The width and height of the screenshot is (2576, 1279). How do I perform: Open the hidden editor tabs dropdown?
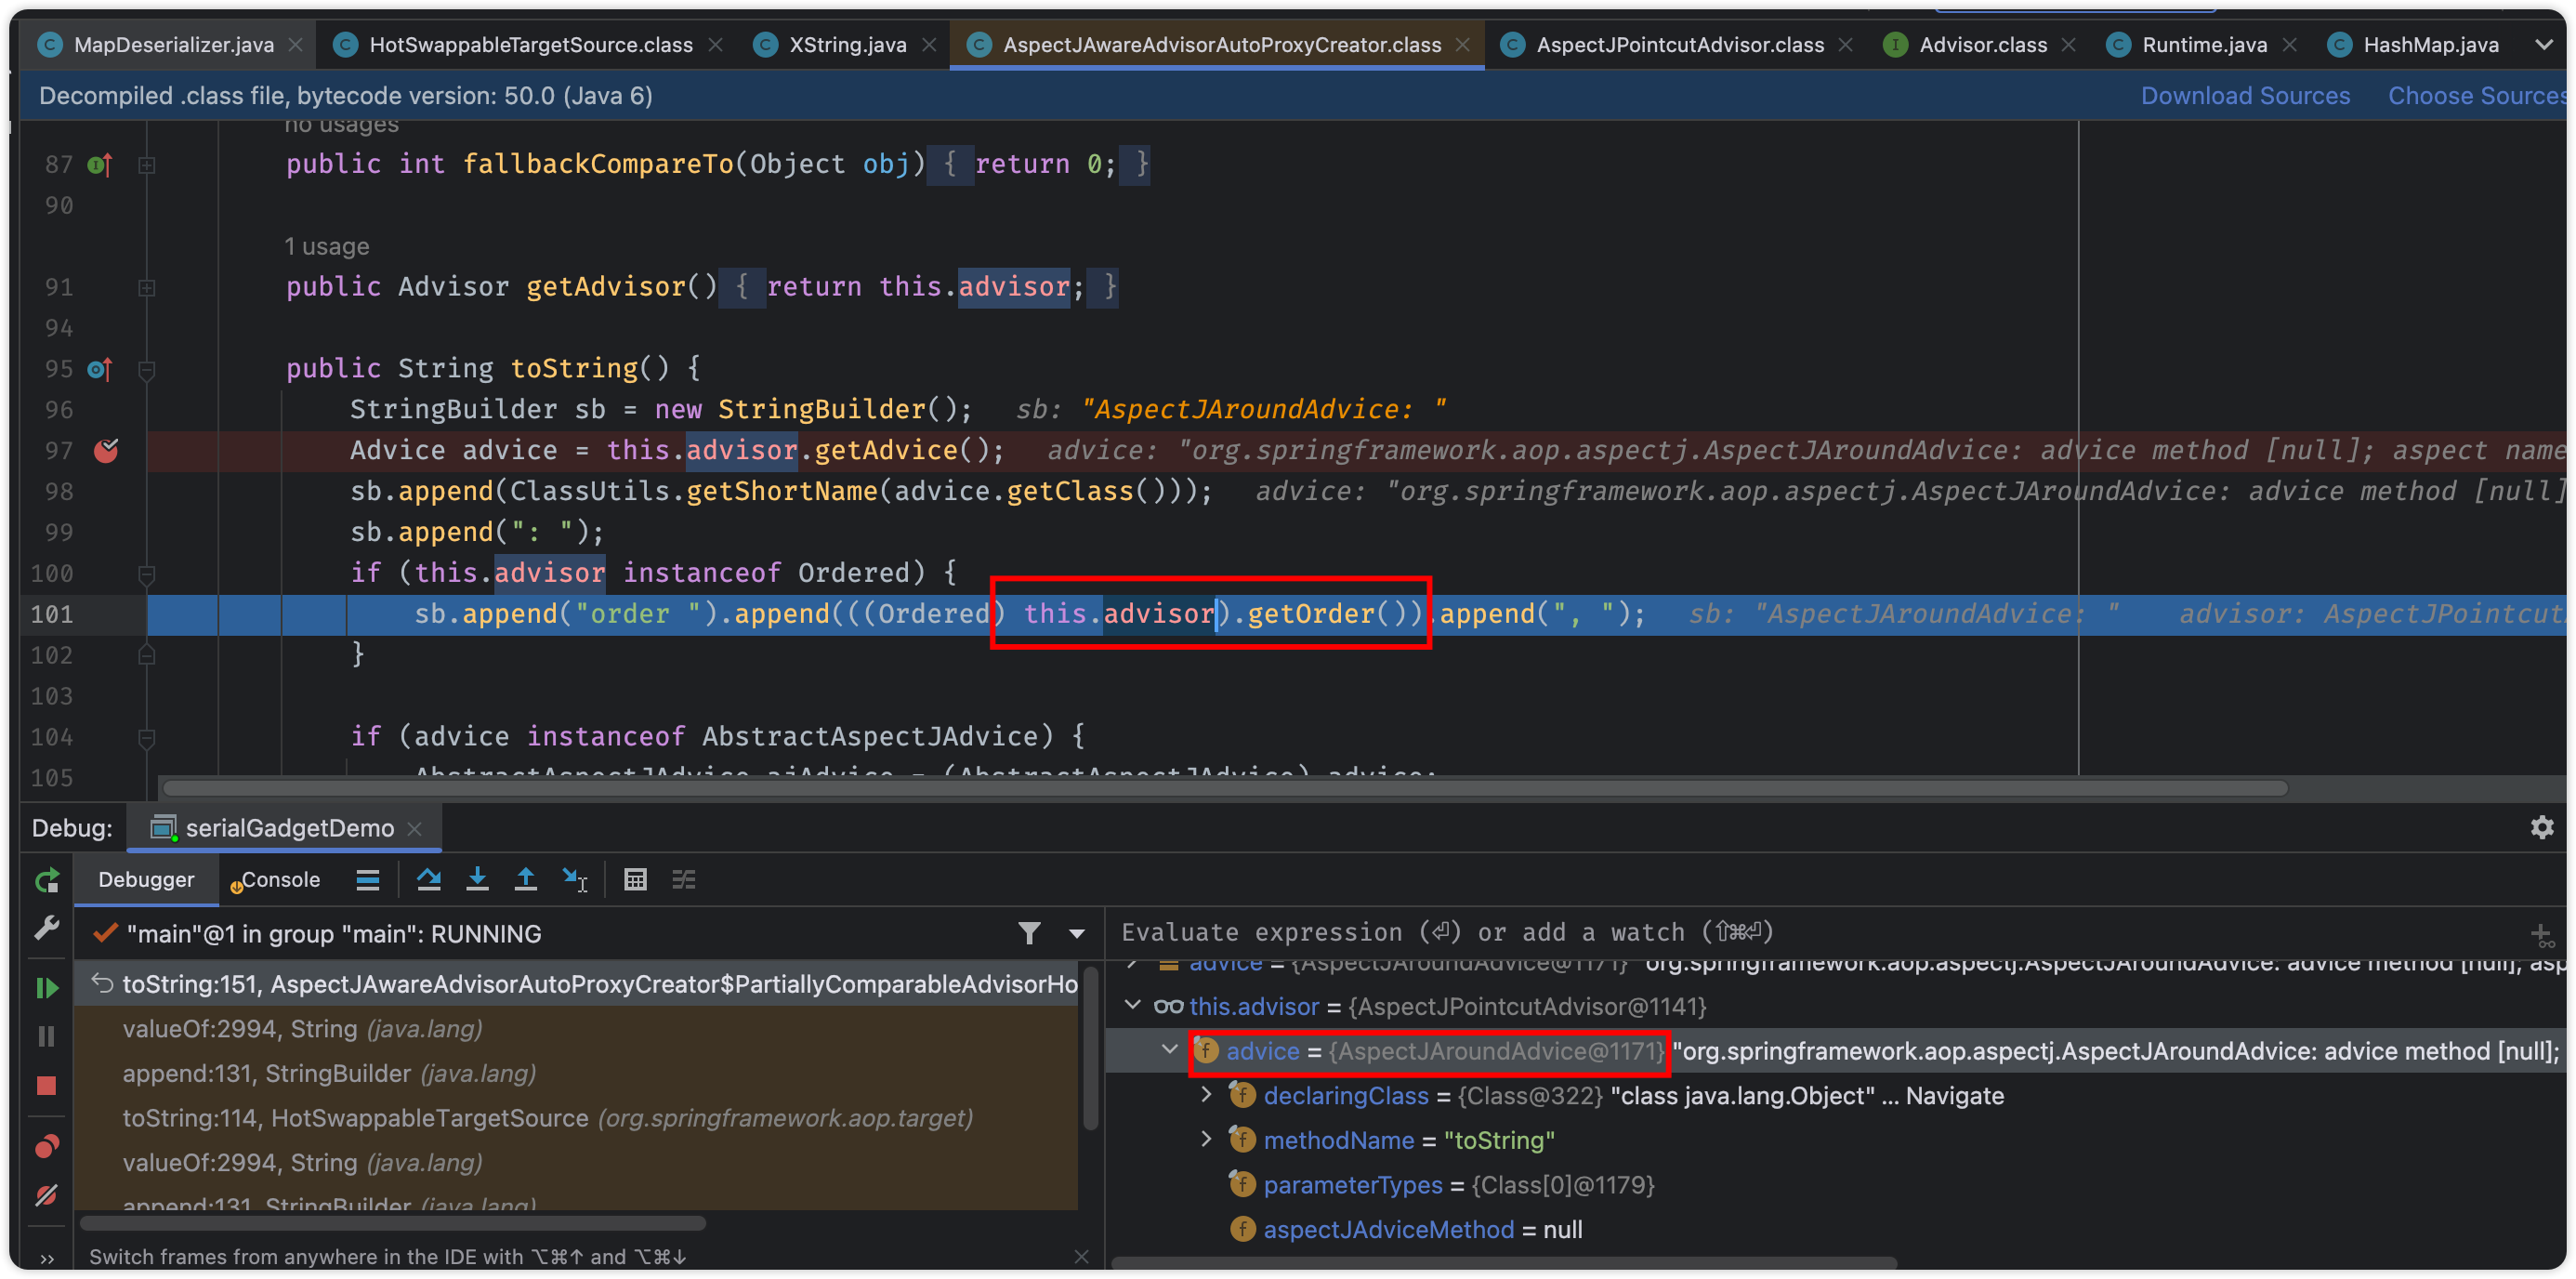pos(2544,45)
